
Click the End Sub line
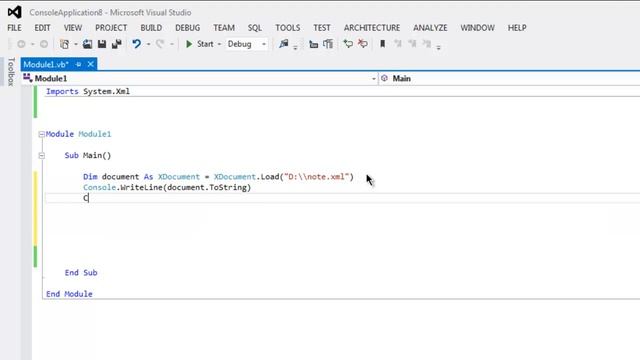(81, 273)
